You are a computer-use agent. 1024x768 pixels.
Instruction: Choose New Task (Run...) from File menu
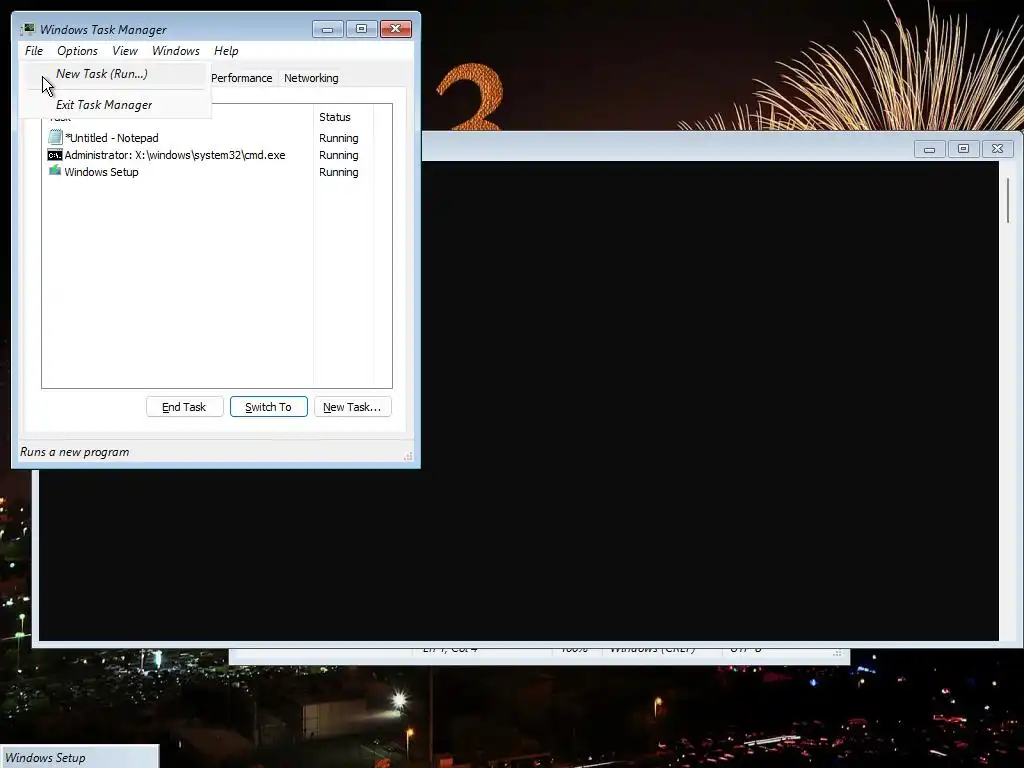click(114, 74)
